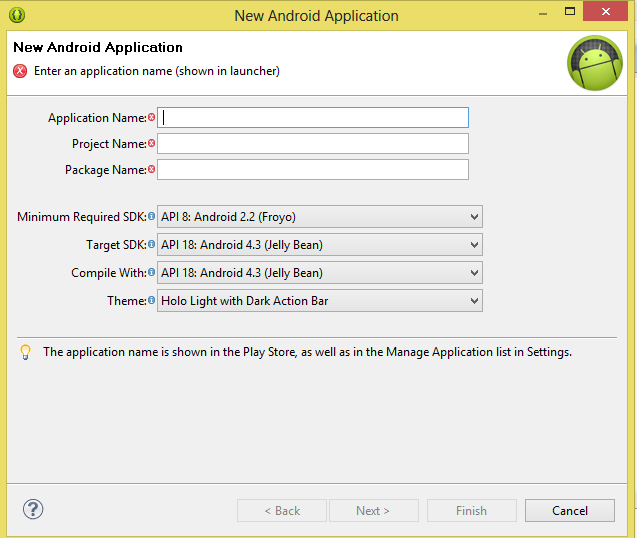Click the 'Minimum Required SDK:' label

(x=82, y=217)
